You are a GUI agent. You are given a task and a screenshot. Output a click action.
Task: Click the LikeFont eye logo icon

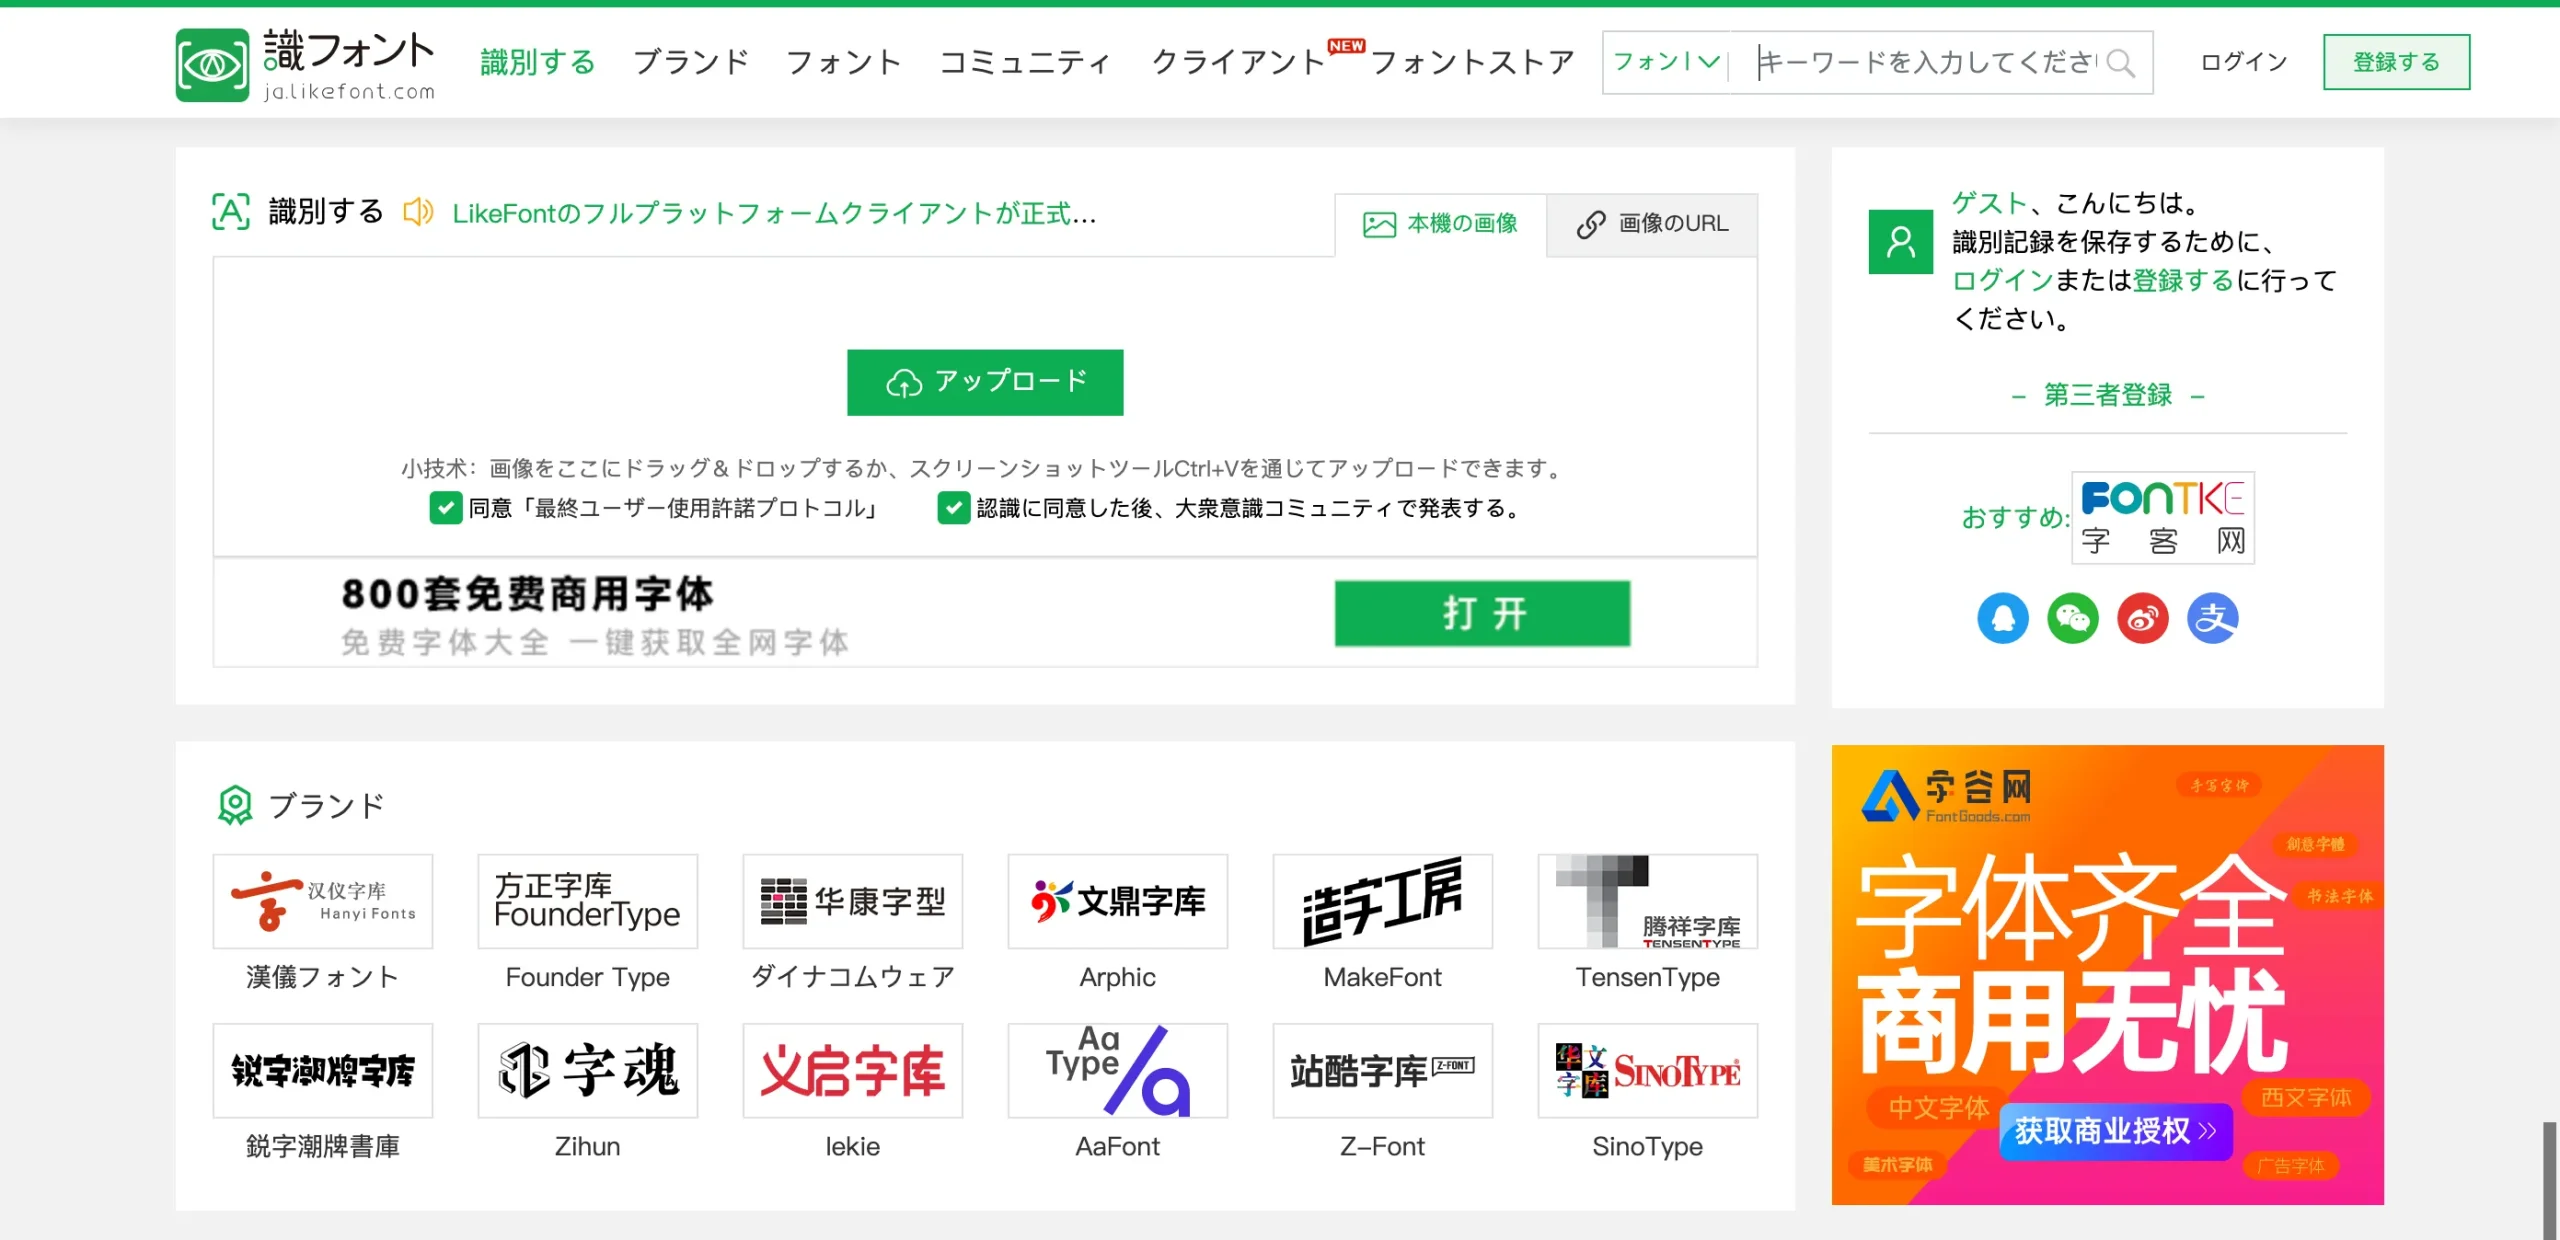click(212, 65)
